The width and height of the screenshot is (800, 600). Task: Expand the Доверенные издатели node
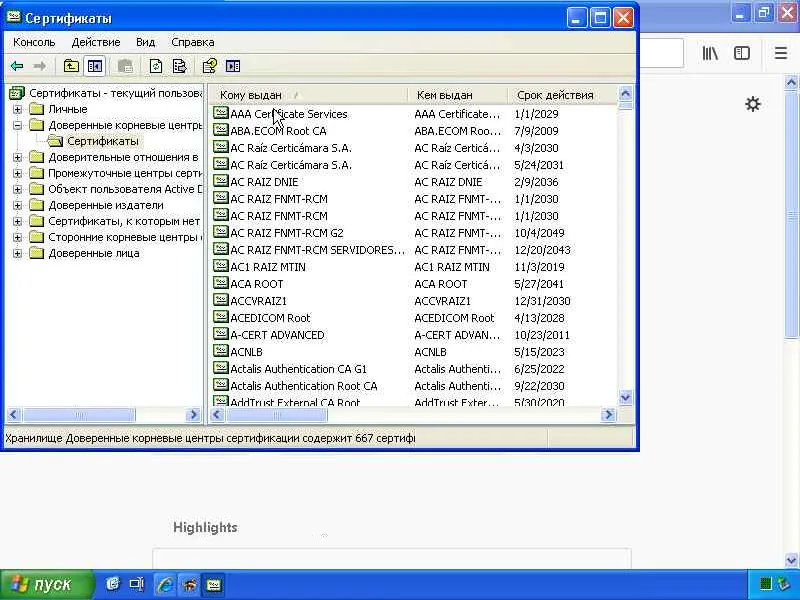(x=17, y=206)
